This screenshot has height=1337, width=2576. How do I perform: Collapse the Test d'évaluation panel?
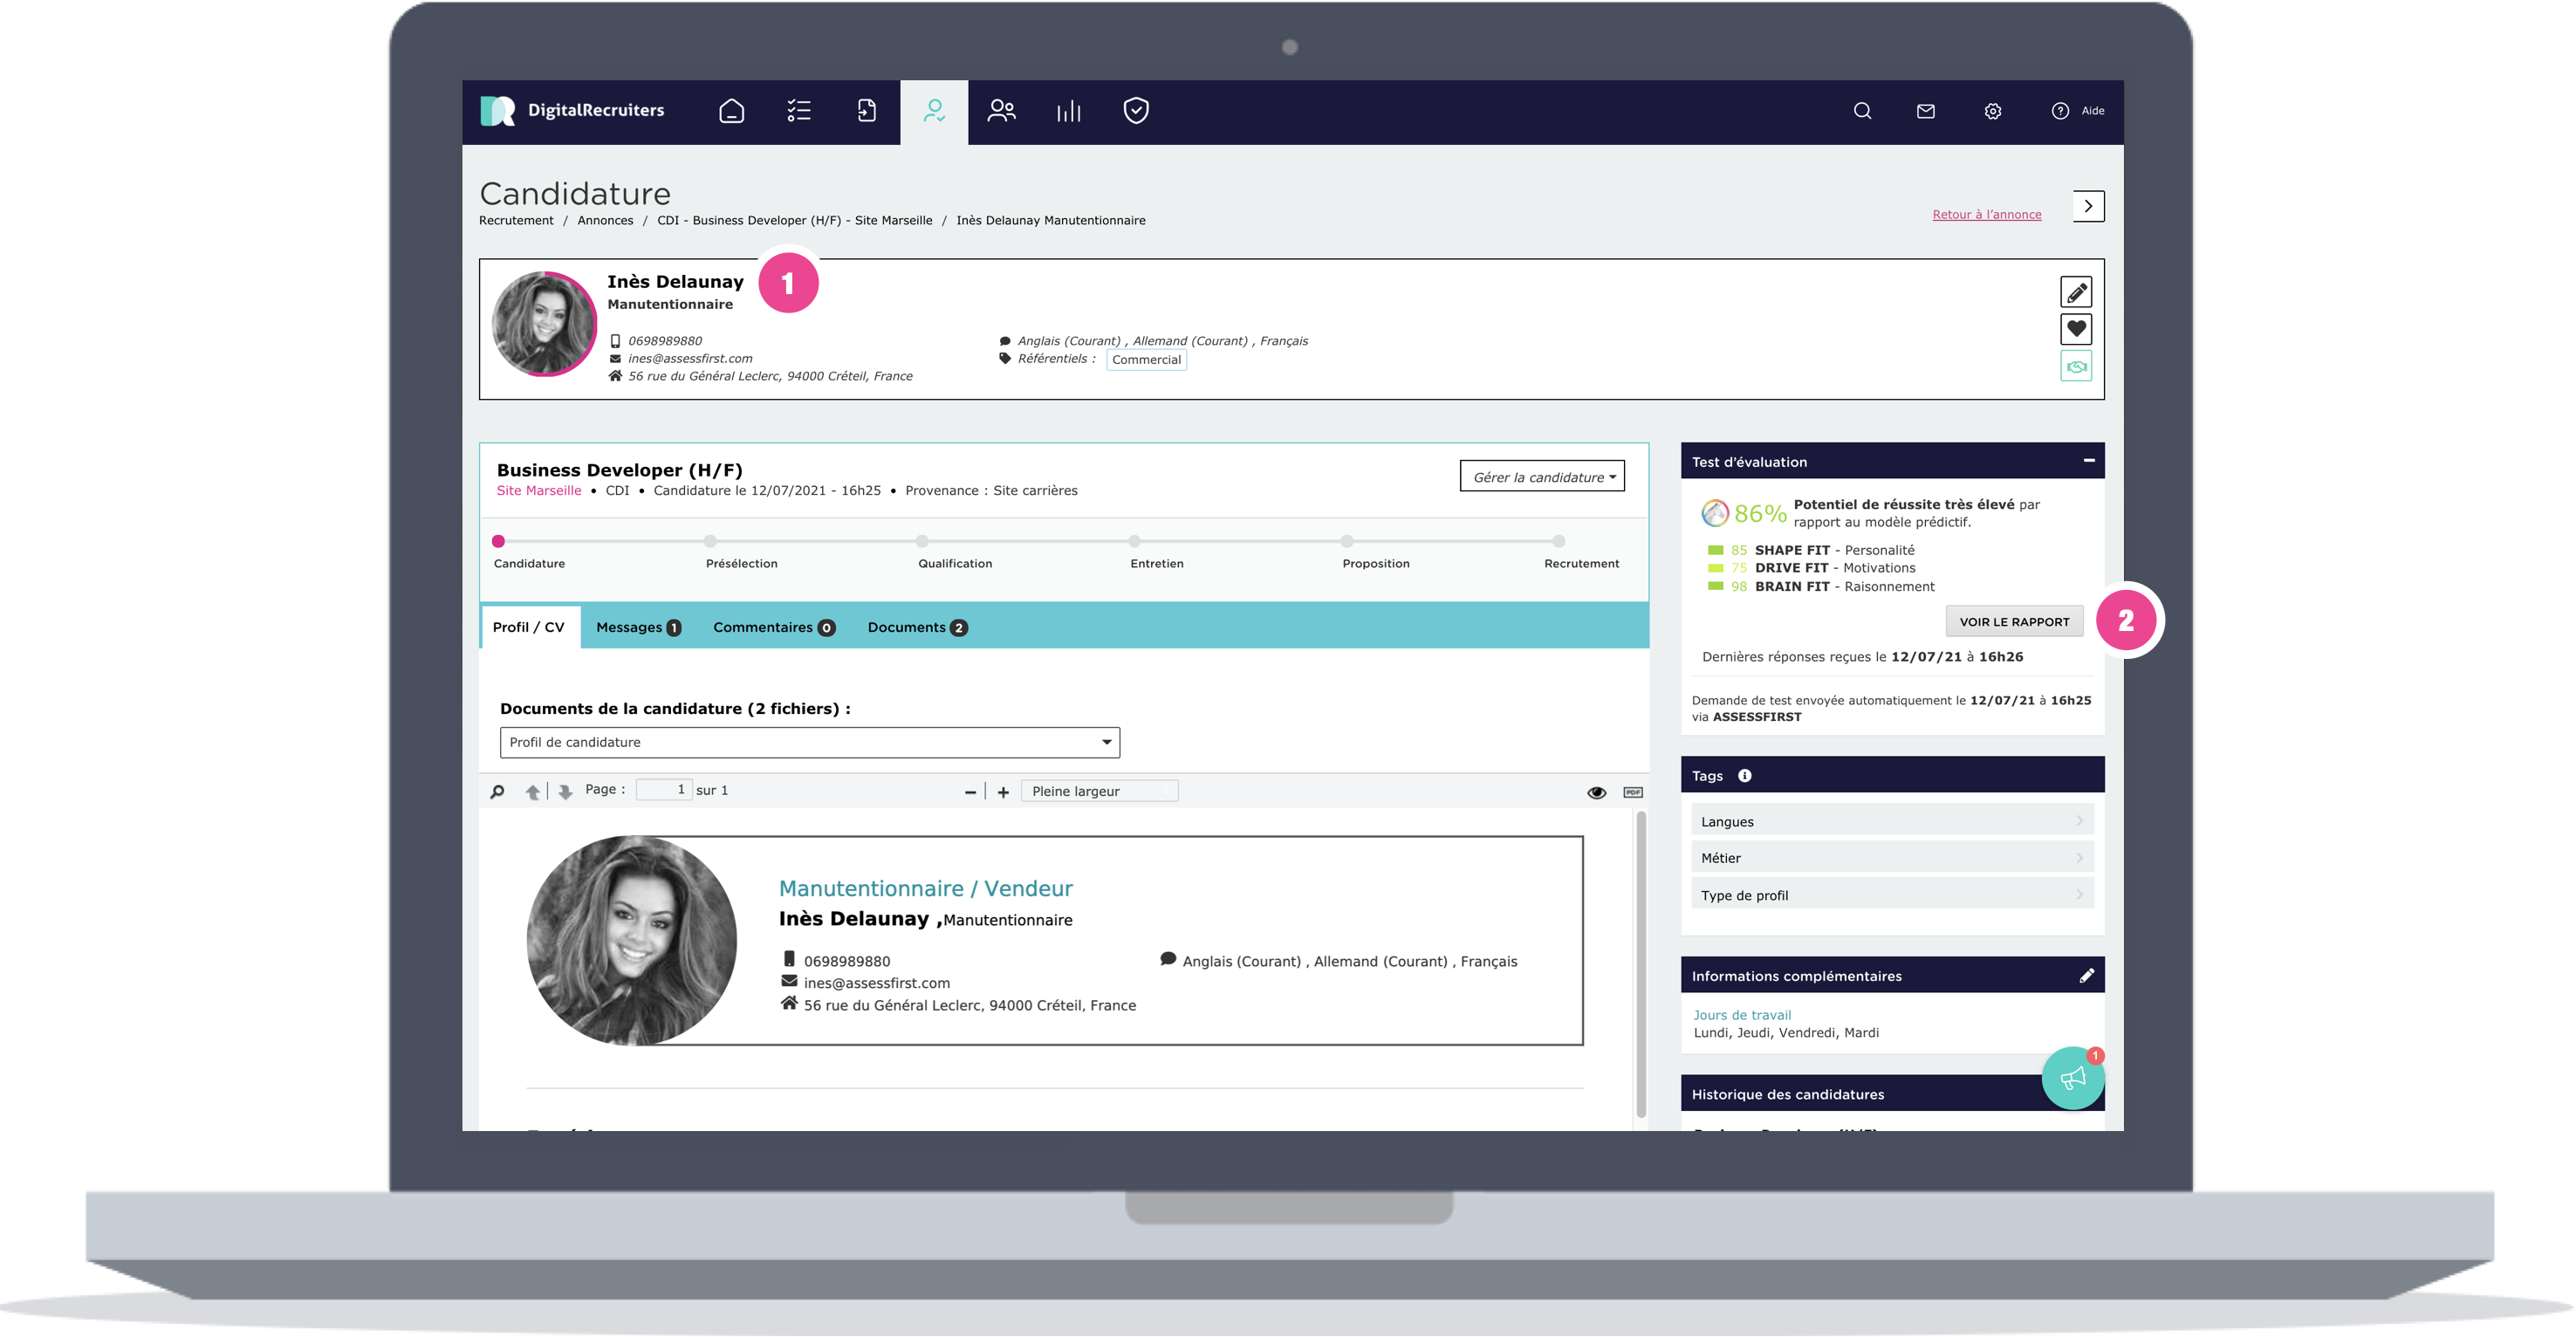coord(2088,461)
